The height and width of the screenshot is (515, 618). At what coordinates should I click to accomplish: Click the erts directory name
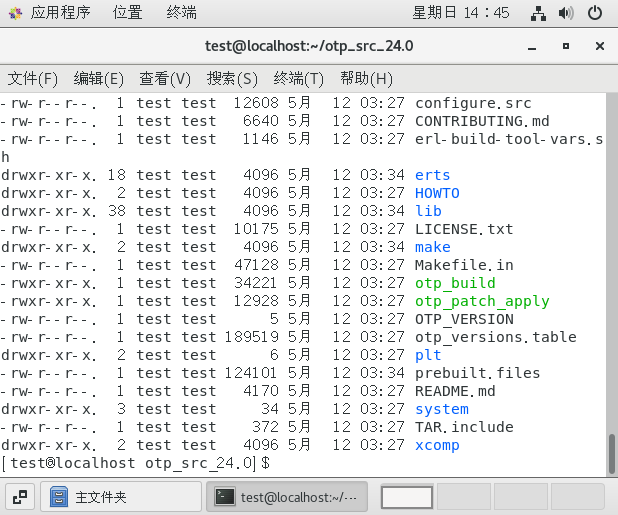[432, 175]
